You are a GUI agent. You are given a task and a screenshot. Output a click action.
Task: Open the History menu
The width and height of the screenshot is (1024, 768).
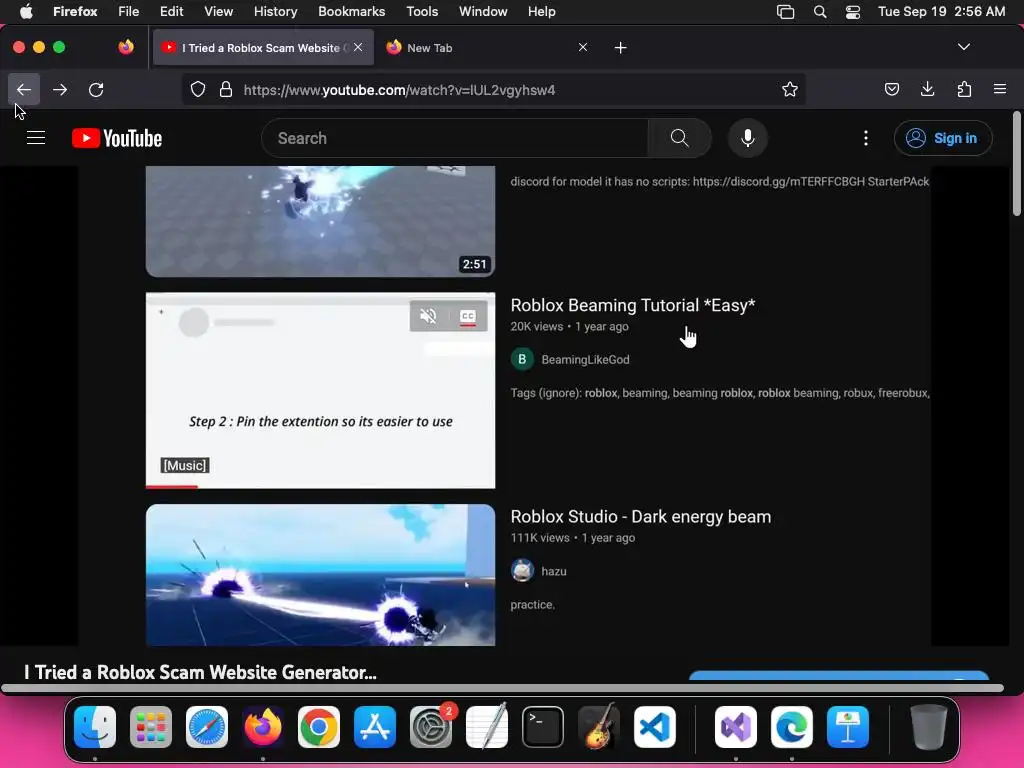pyautogui.click(x=275, y=11)
